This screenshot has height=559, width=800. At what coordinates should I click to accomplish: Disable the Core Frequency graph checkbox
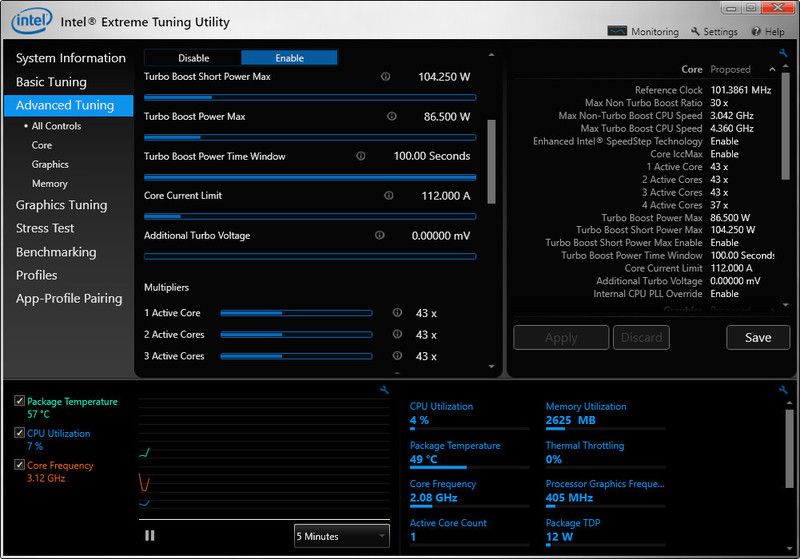(20, 465)
